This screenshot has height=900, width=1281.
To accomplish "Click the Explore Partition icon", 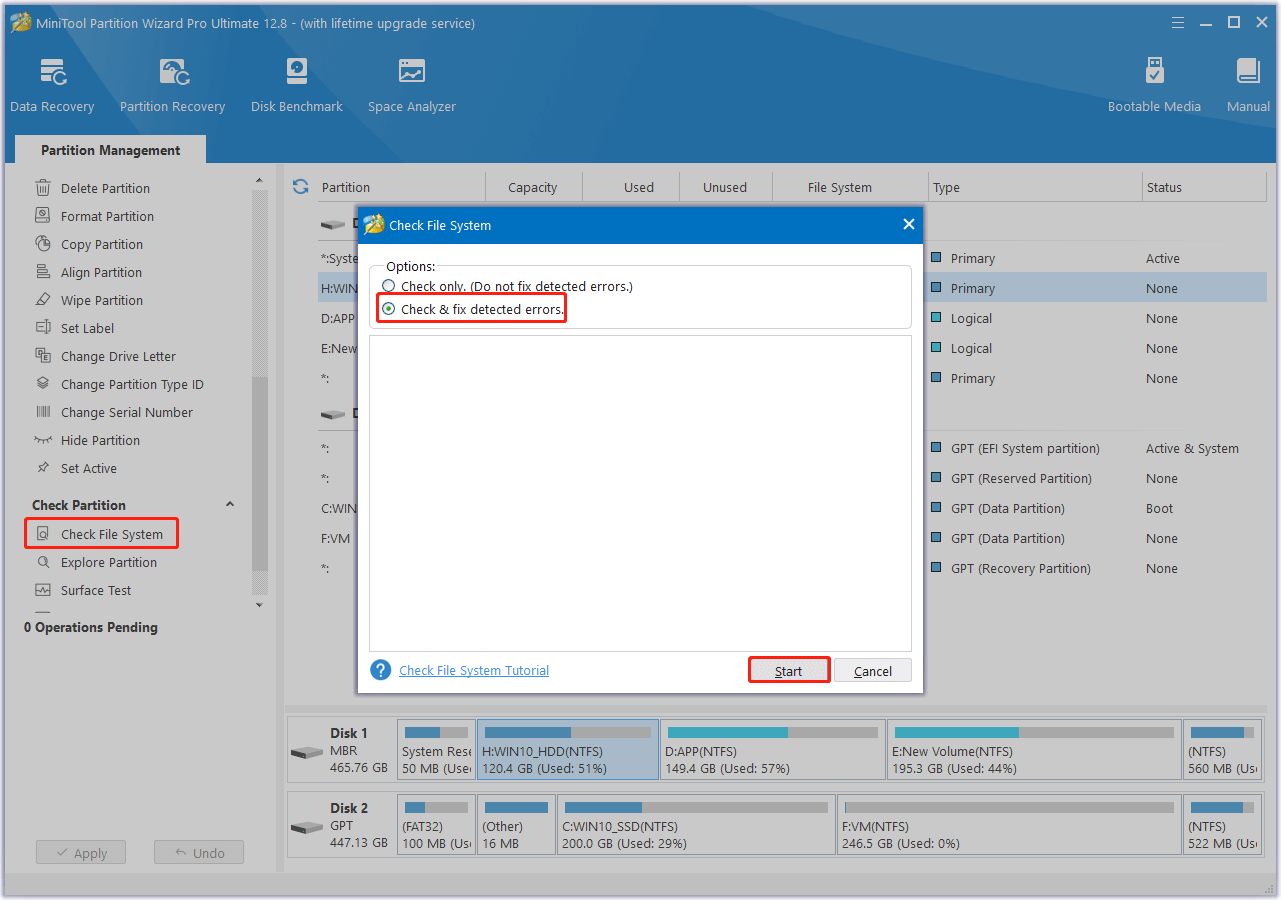I will pos(43,562).
